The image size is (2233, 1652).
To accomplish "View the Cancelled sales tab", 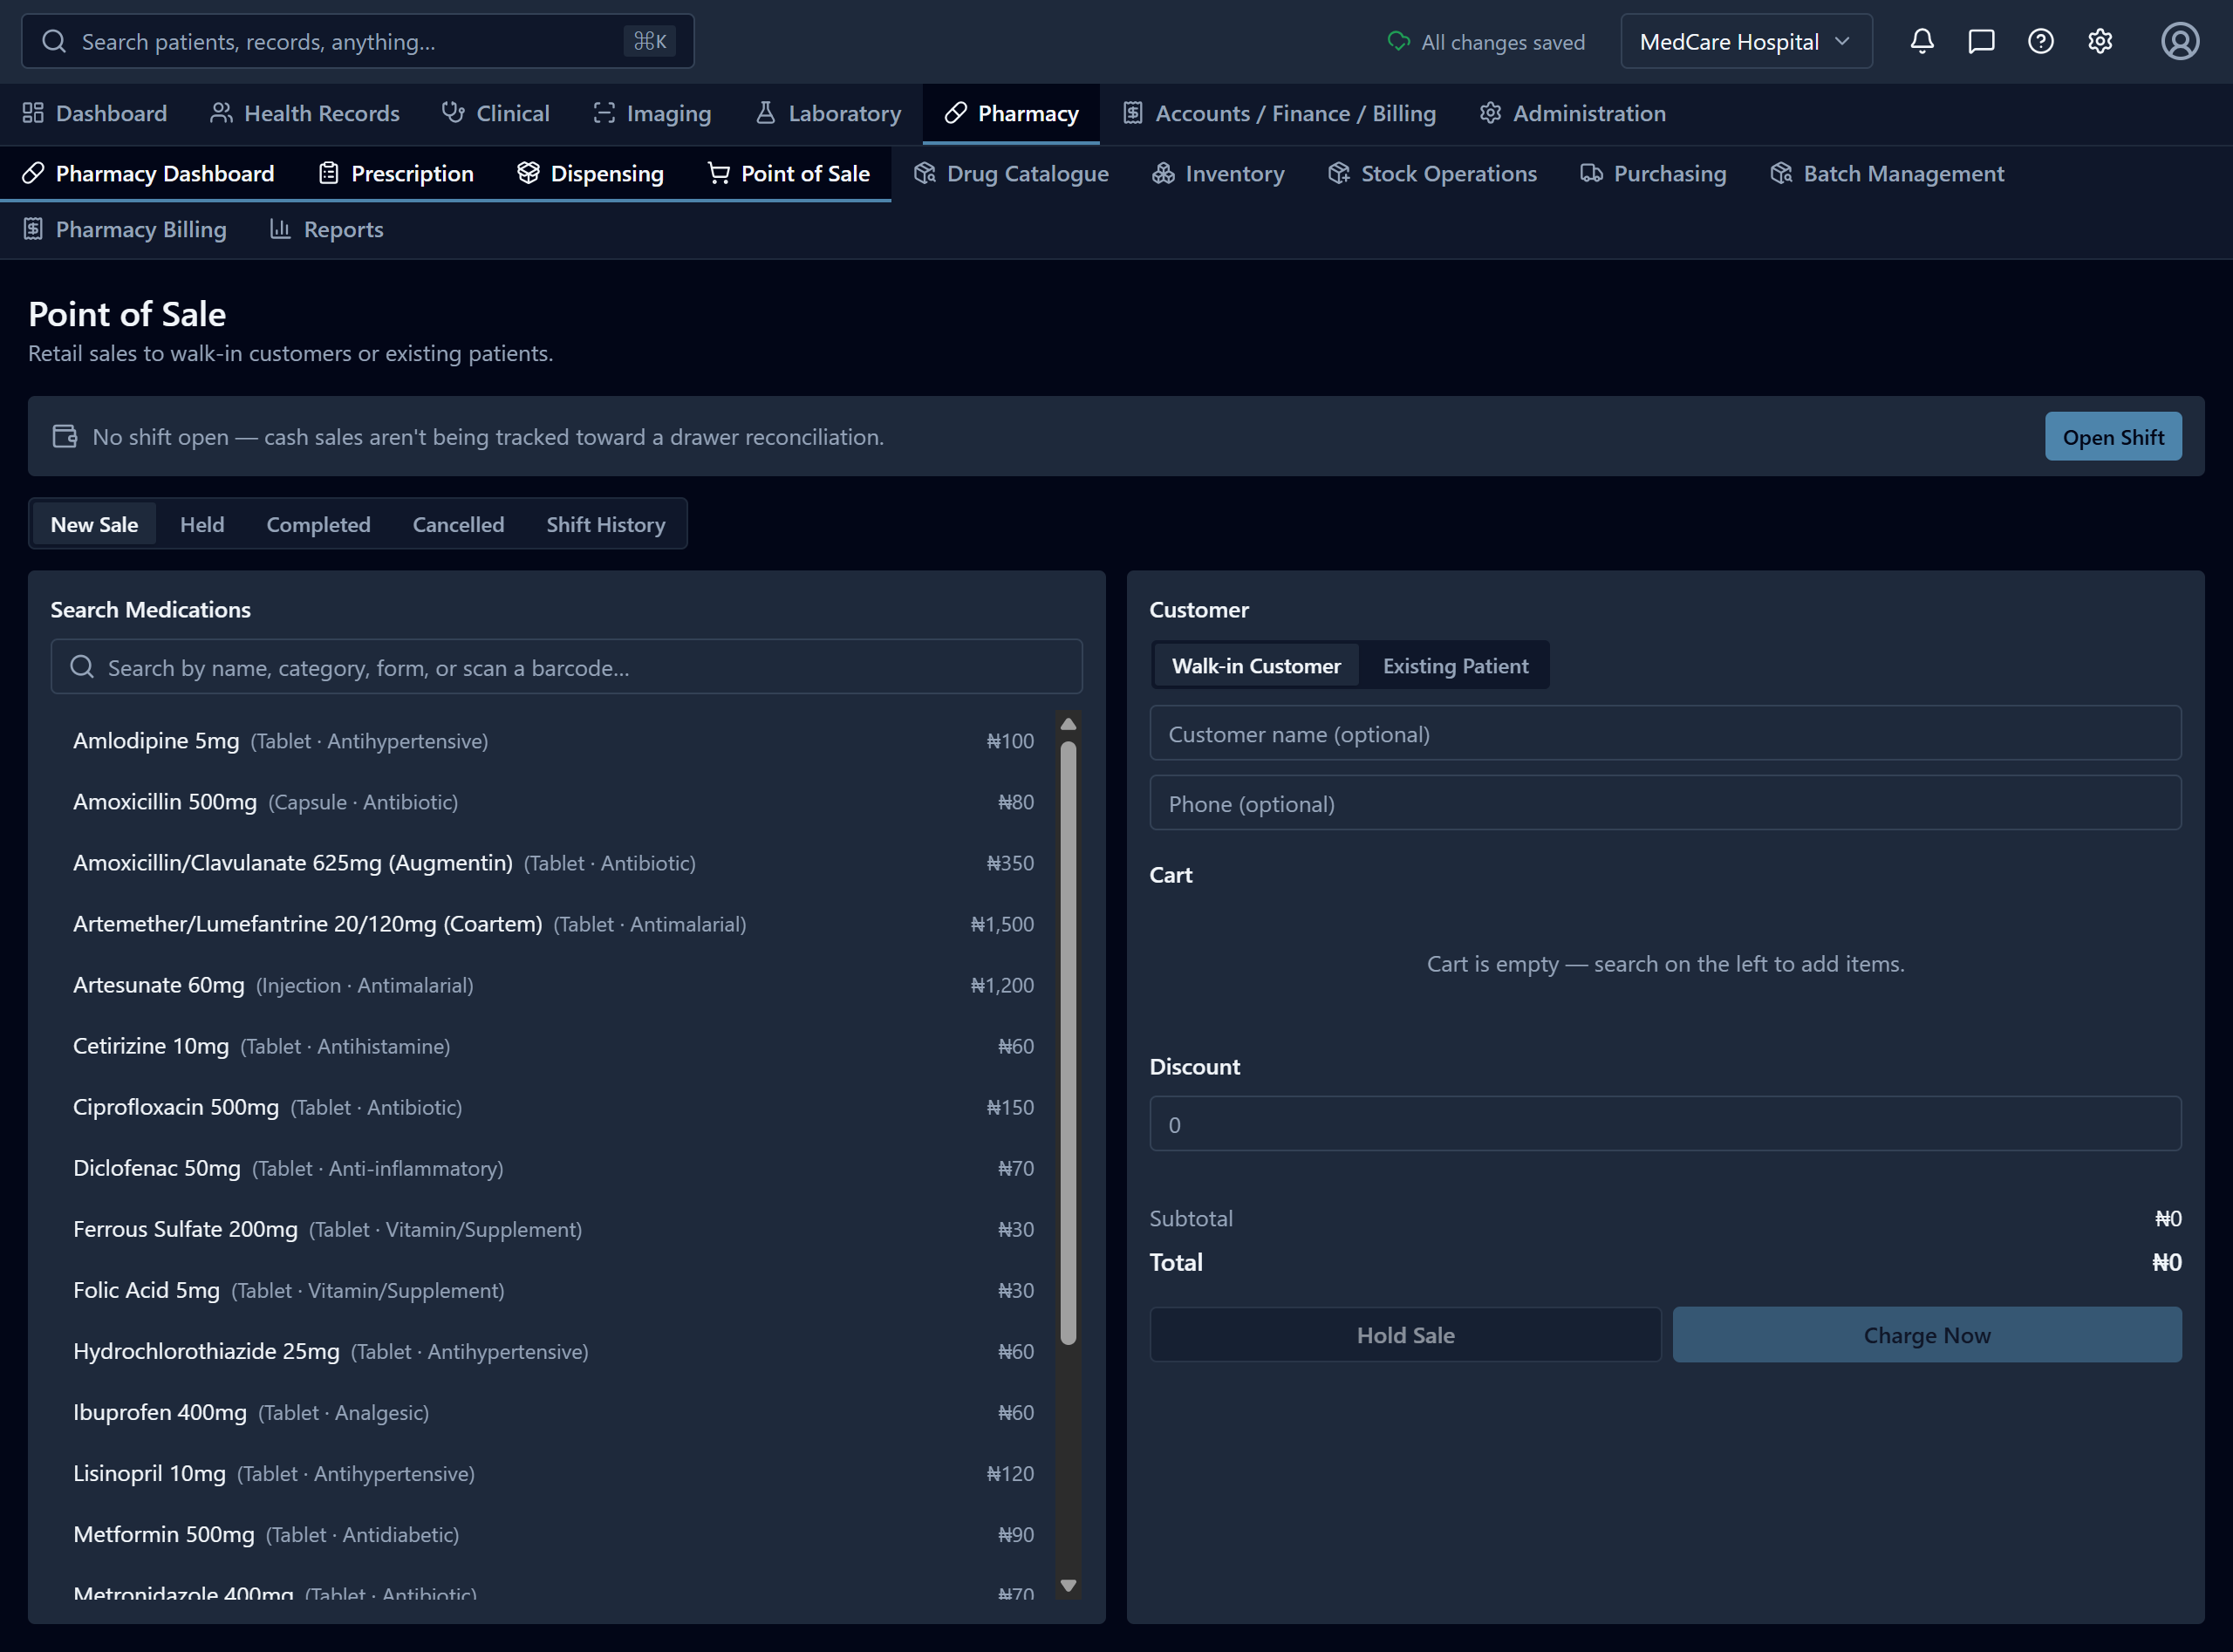I will [x=458, y=524].
